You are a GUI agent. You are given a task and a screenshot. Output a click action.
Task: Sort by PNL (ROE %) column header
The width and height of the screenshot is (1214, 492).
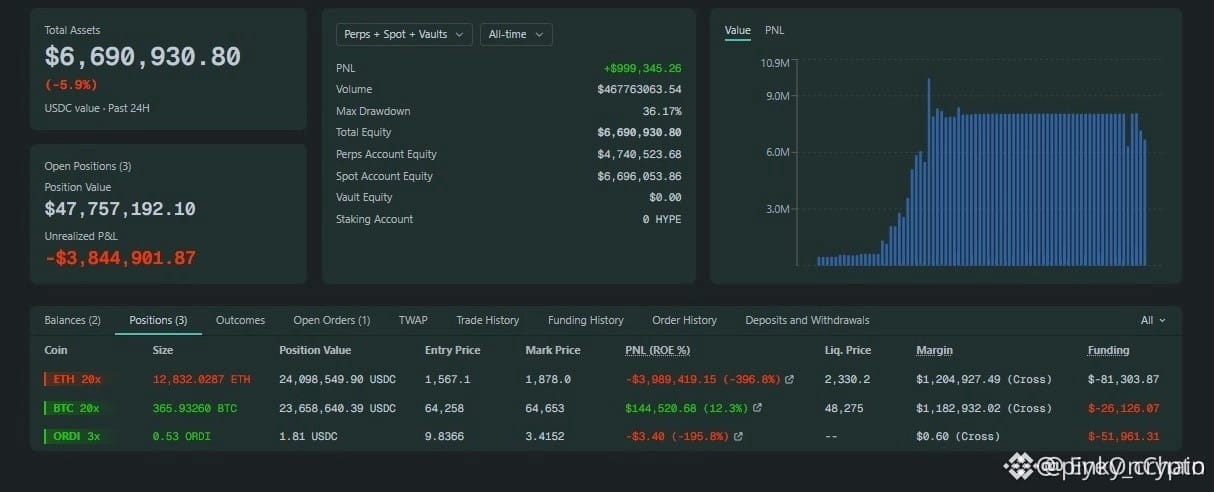tap(658, 350)
